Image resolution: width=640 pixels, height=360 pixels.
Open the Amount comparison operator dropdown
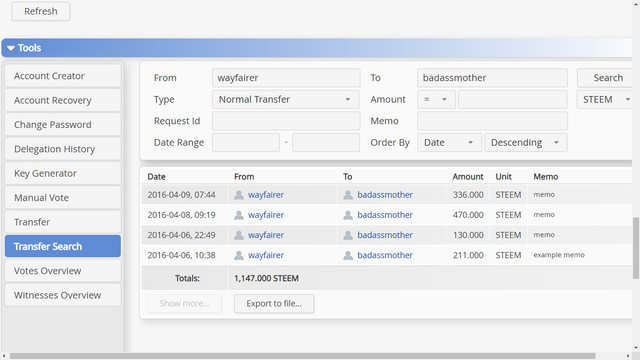[x=436, y=99]
